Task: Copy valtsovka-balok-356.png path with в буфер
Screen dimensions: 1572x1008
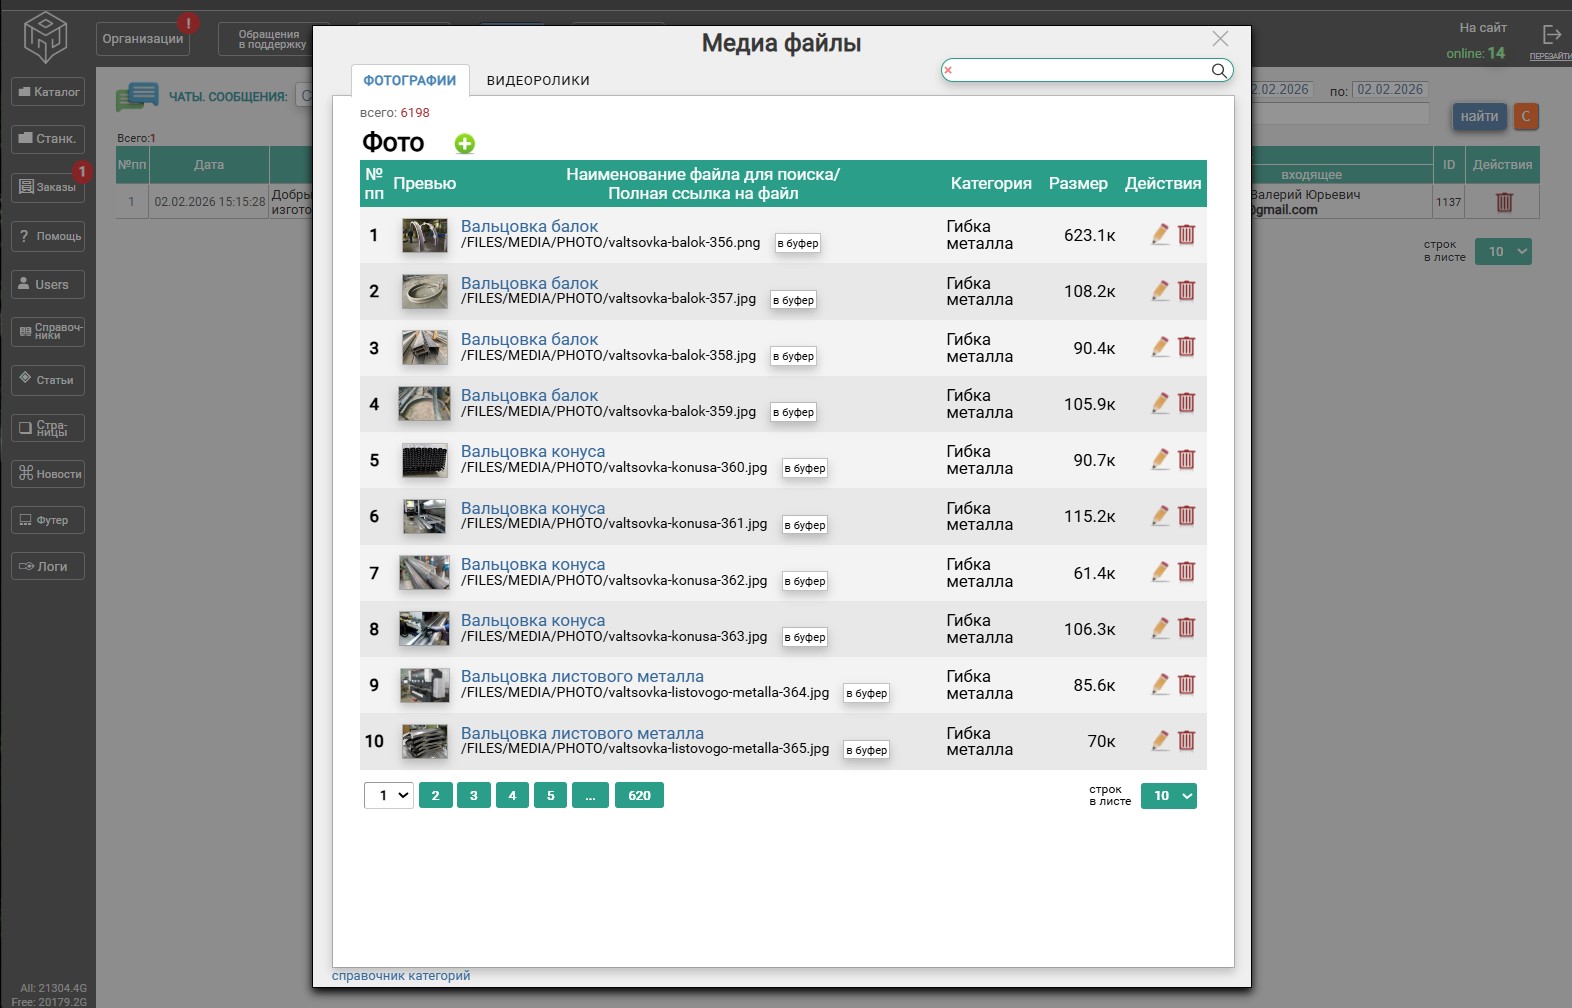Action: point(798,243)
